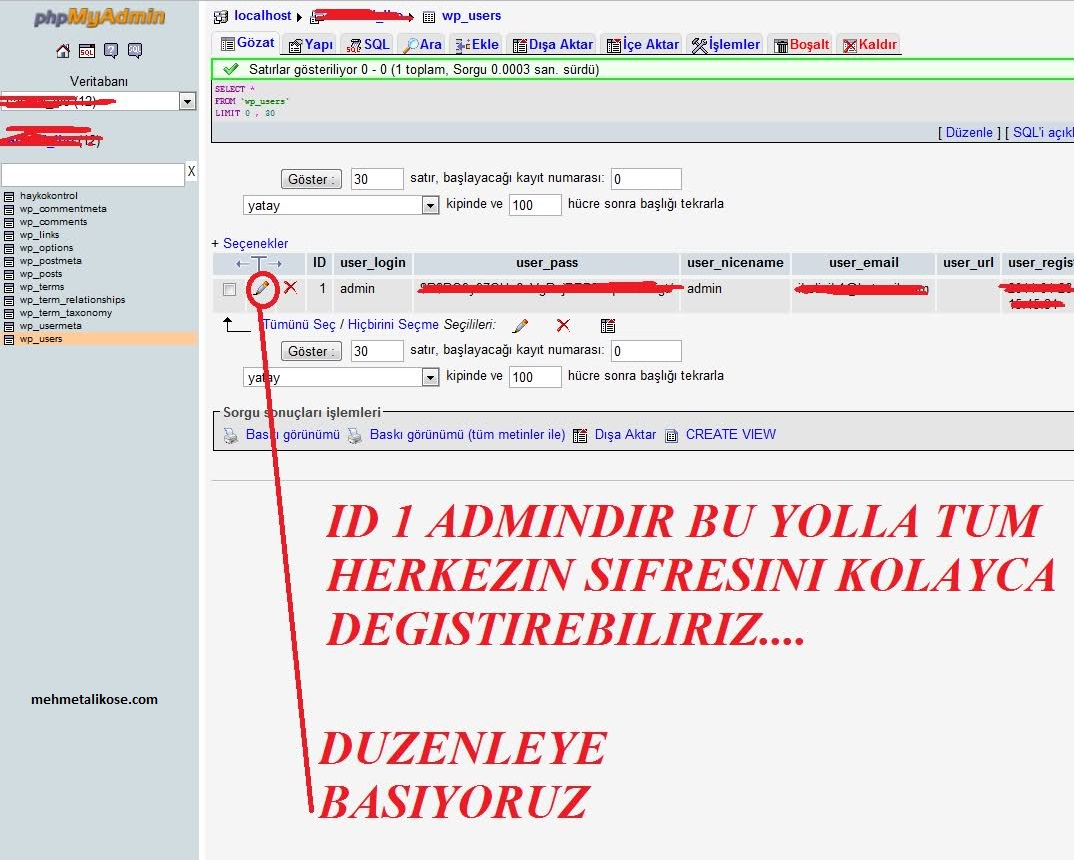Open the upper yatay display mode dropdown
Viewport: 1074px width, 860px height.
click(430, 205)
